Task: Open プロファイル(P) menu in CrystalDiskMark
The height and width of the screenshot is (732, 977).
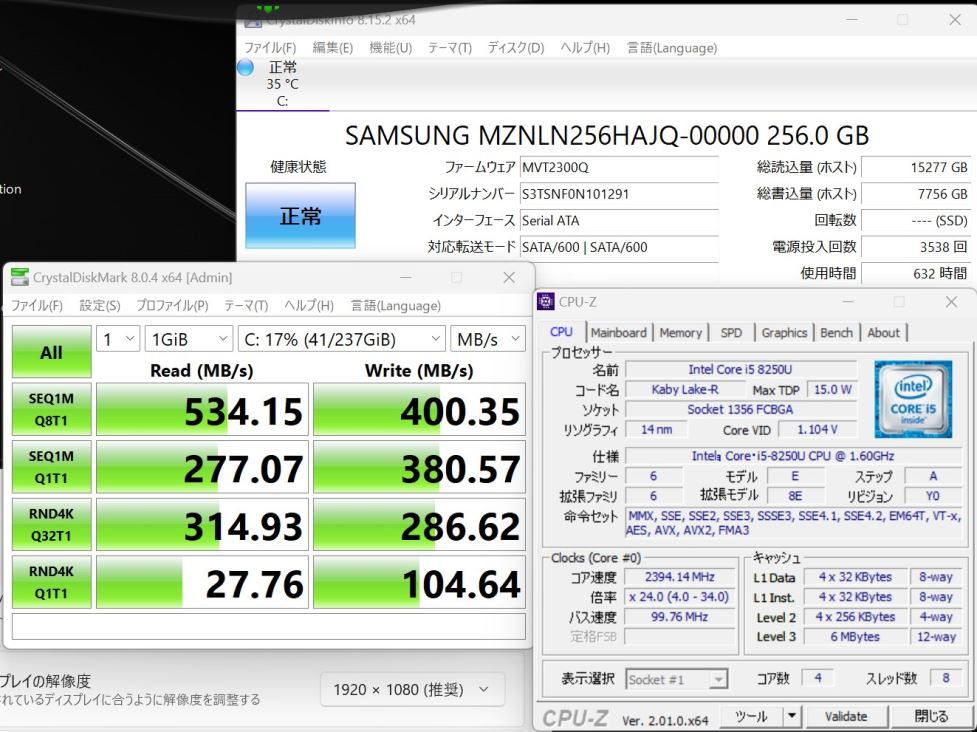Action: tap(172, 306)
